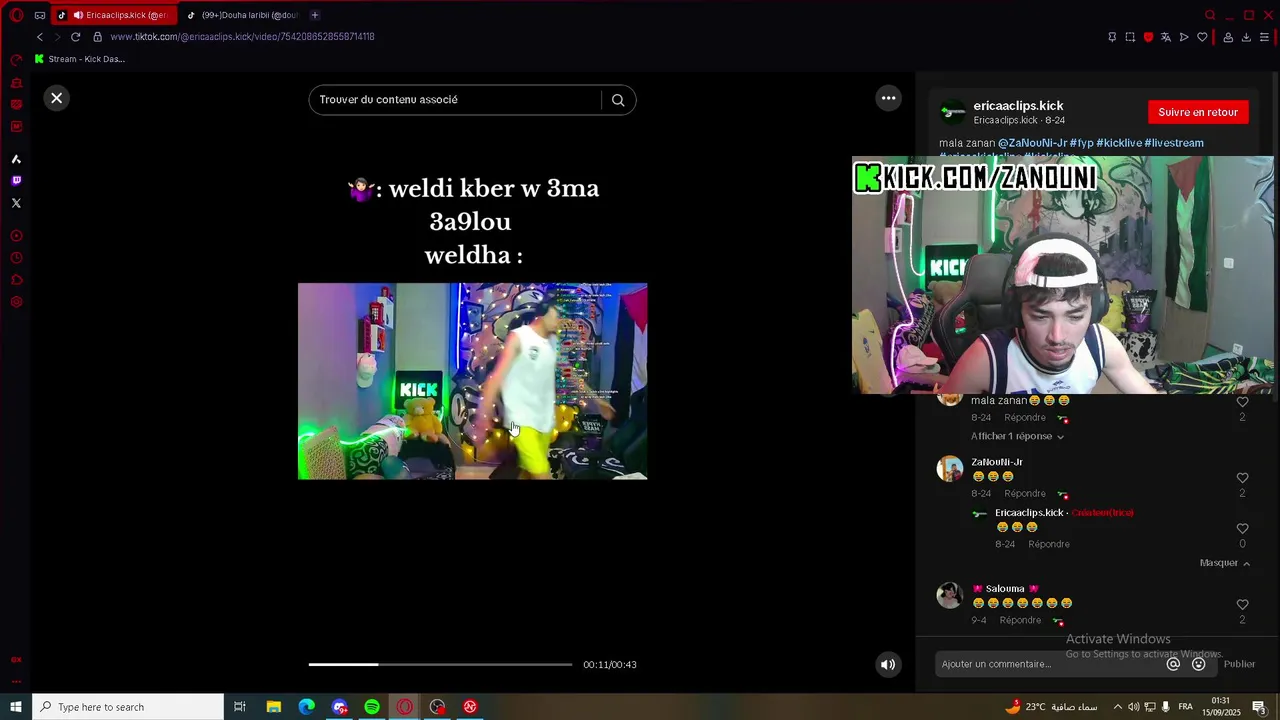
Task: Open the Windows notification center
Action: tap(1259, 707)
